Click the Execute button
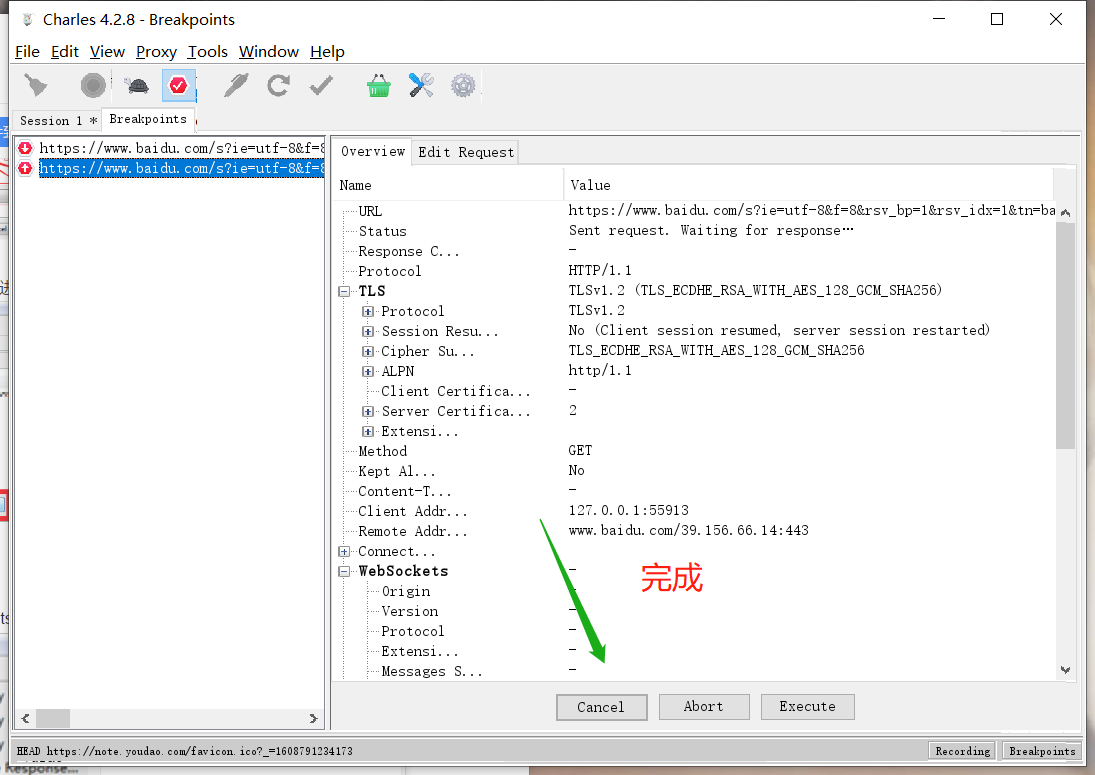 [807, 707]
